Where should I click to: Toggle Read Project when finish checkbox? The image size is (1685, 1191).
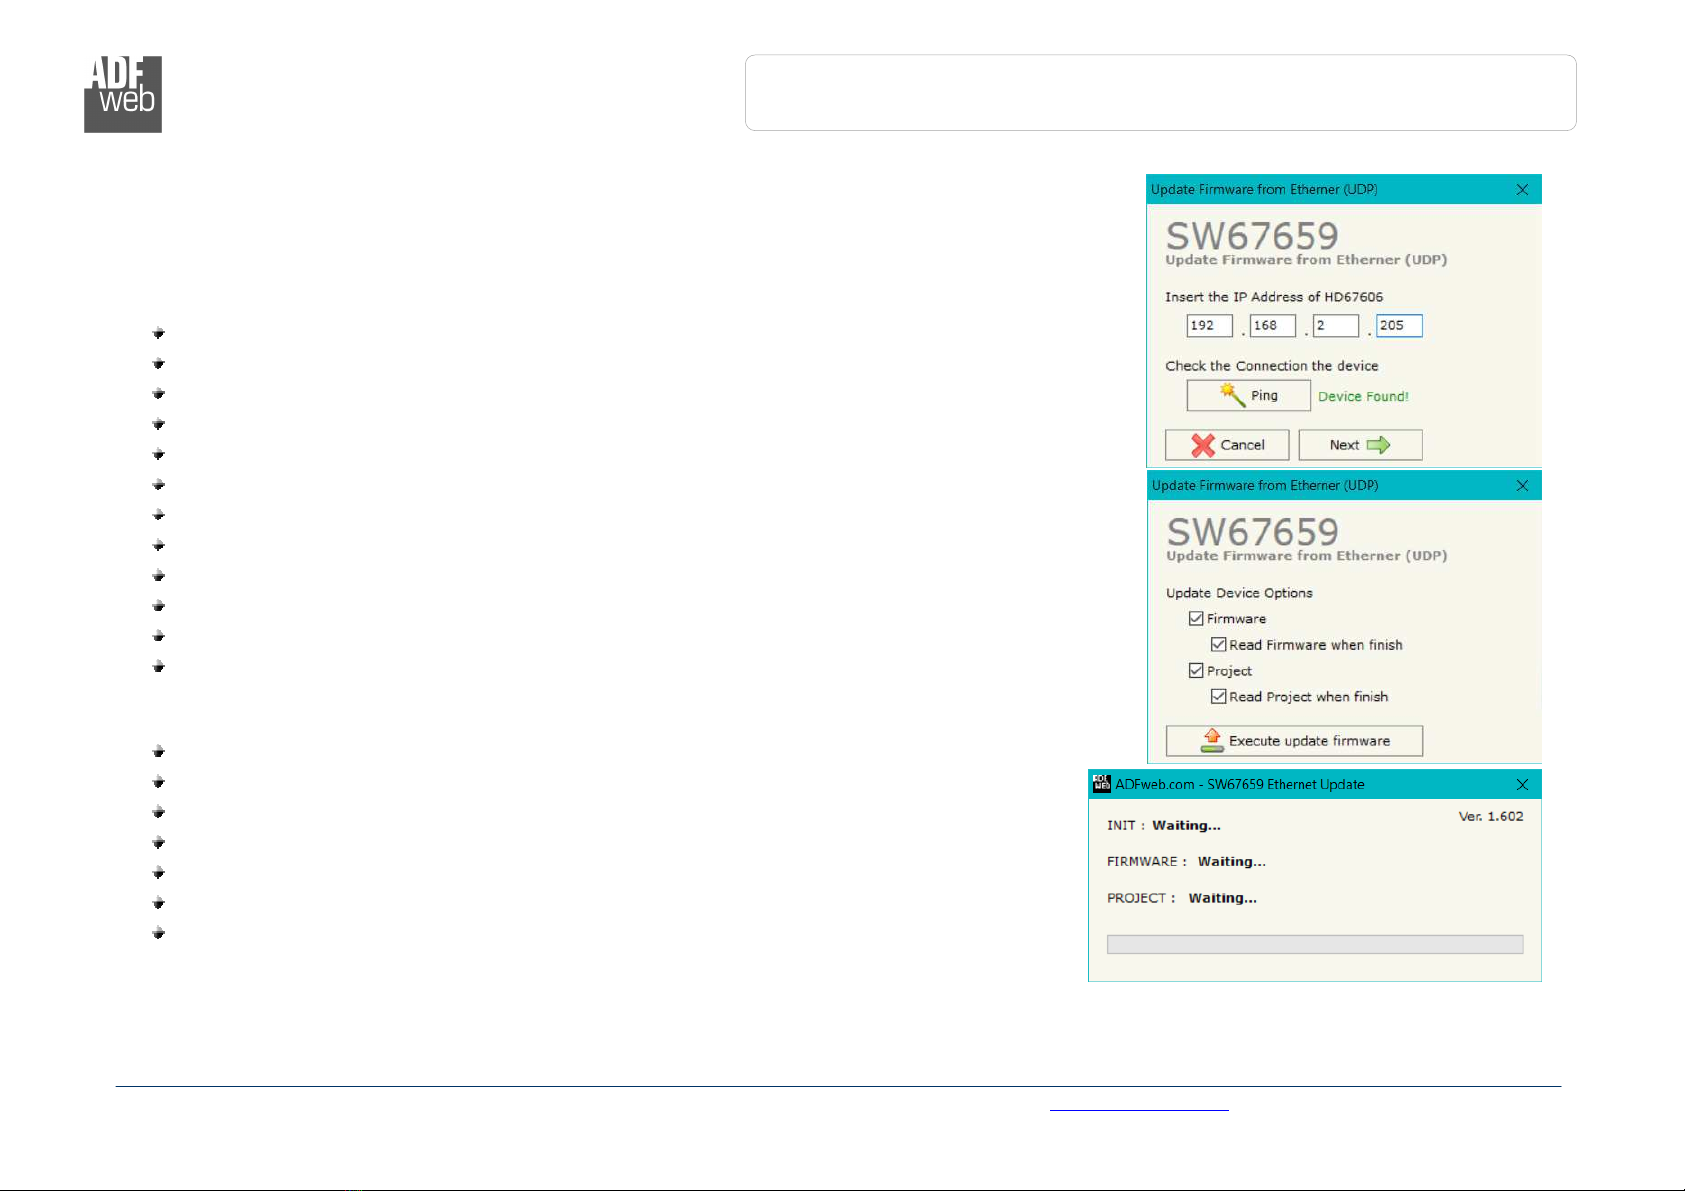[1218, 697]
